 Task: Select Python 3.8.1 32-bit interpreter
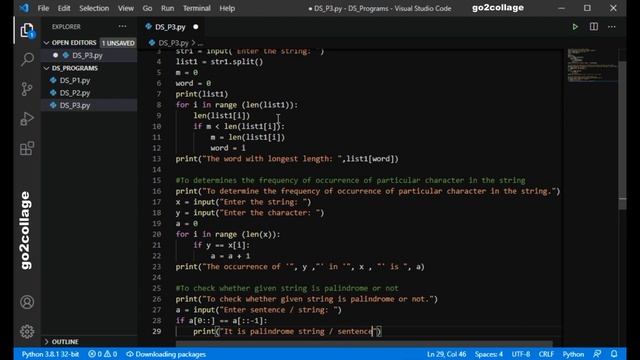pyautogui.click(x=50, y=354)
